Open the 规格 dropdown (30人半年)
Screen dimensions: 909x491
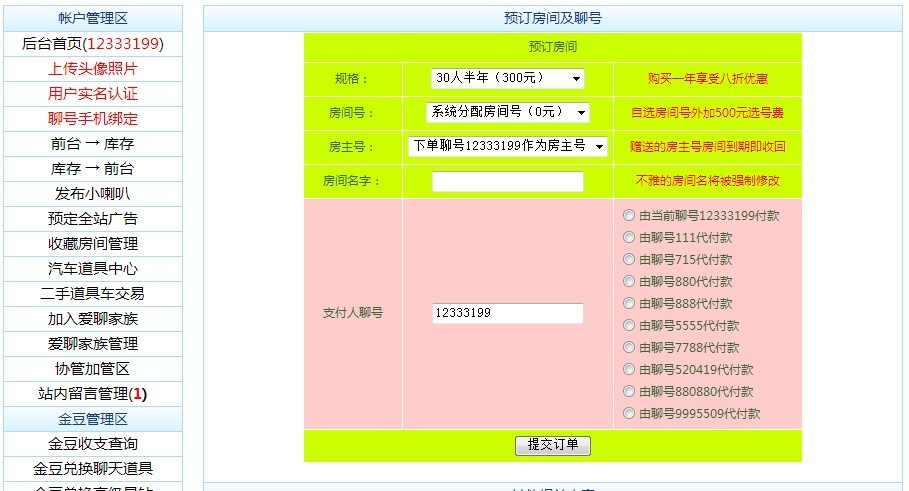pos(508,78)
